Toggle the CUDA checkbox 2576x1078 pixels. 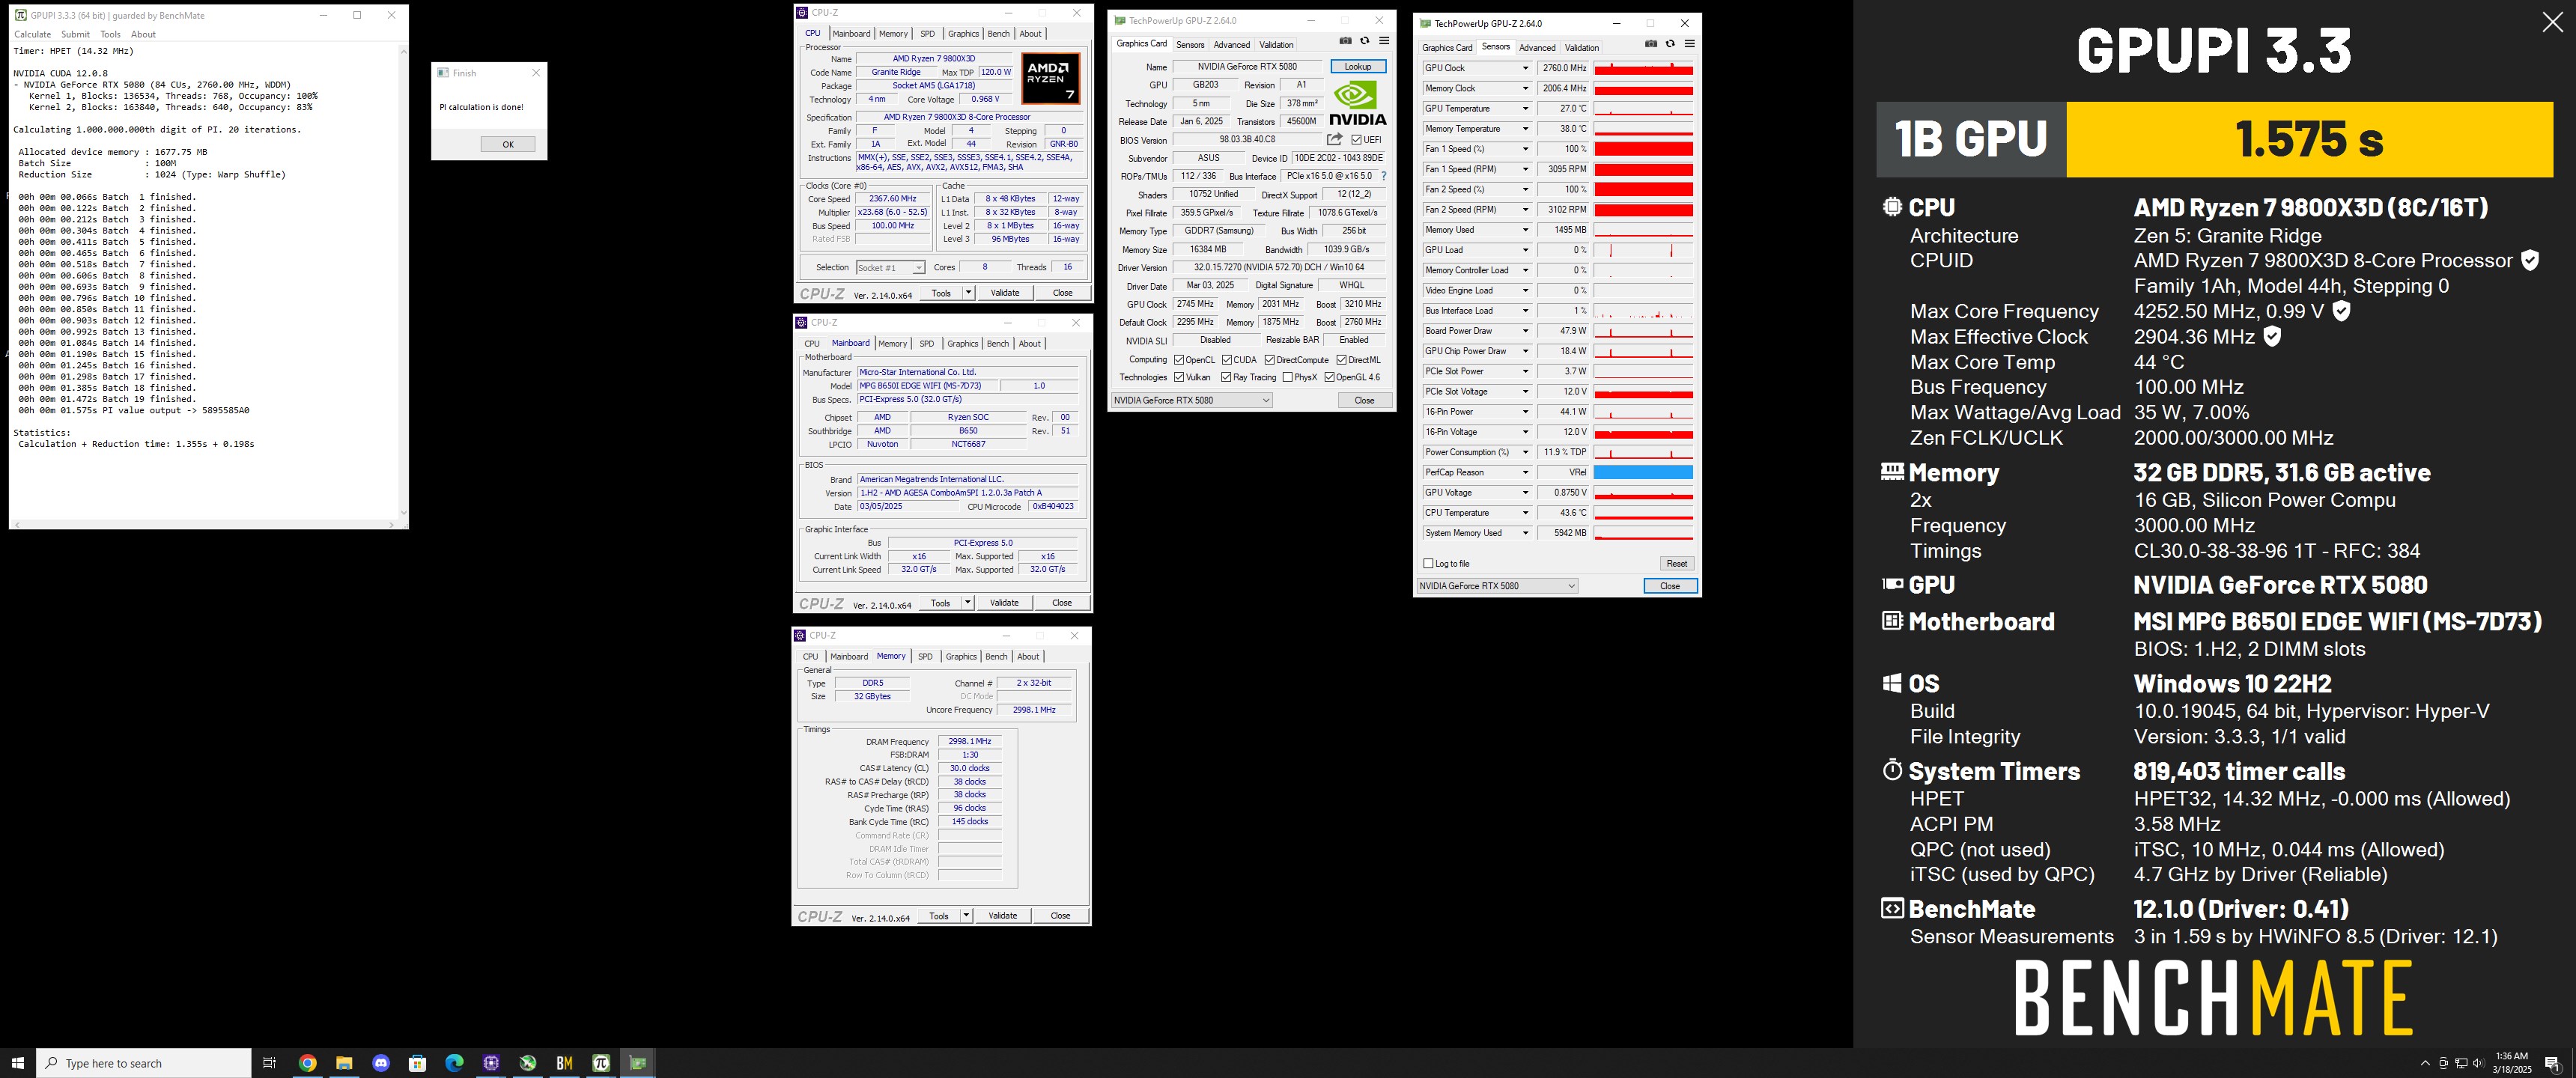1226,360
